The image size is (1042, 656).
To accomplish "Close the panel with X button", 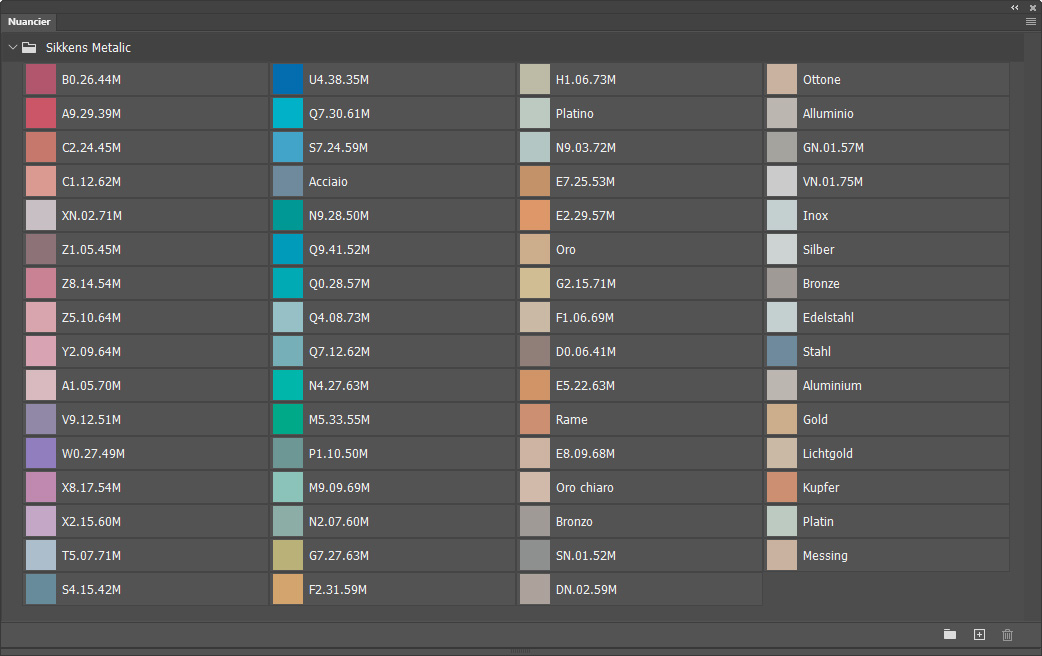I will (x=1033, y=7).
